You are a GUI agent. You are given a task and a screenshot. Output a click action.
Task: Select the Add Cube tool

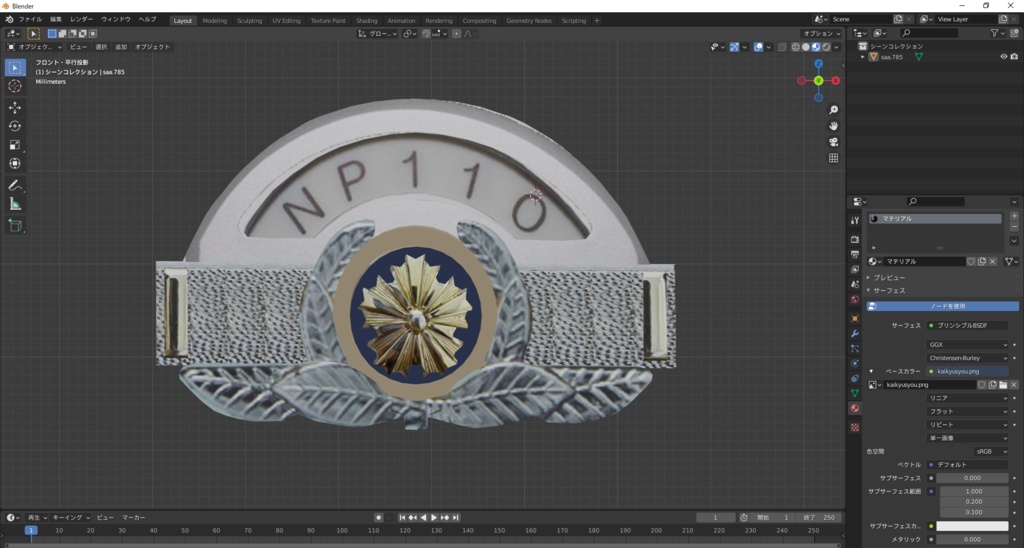coord(15,226)
